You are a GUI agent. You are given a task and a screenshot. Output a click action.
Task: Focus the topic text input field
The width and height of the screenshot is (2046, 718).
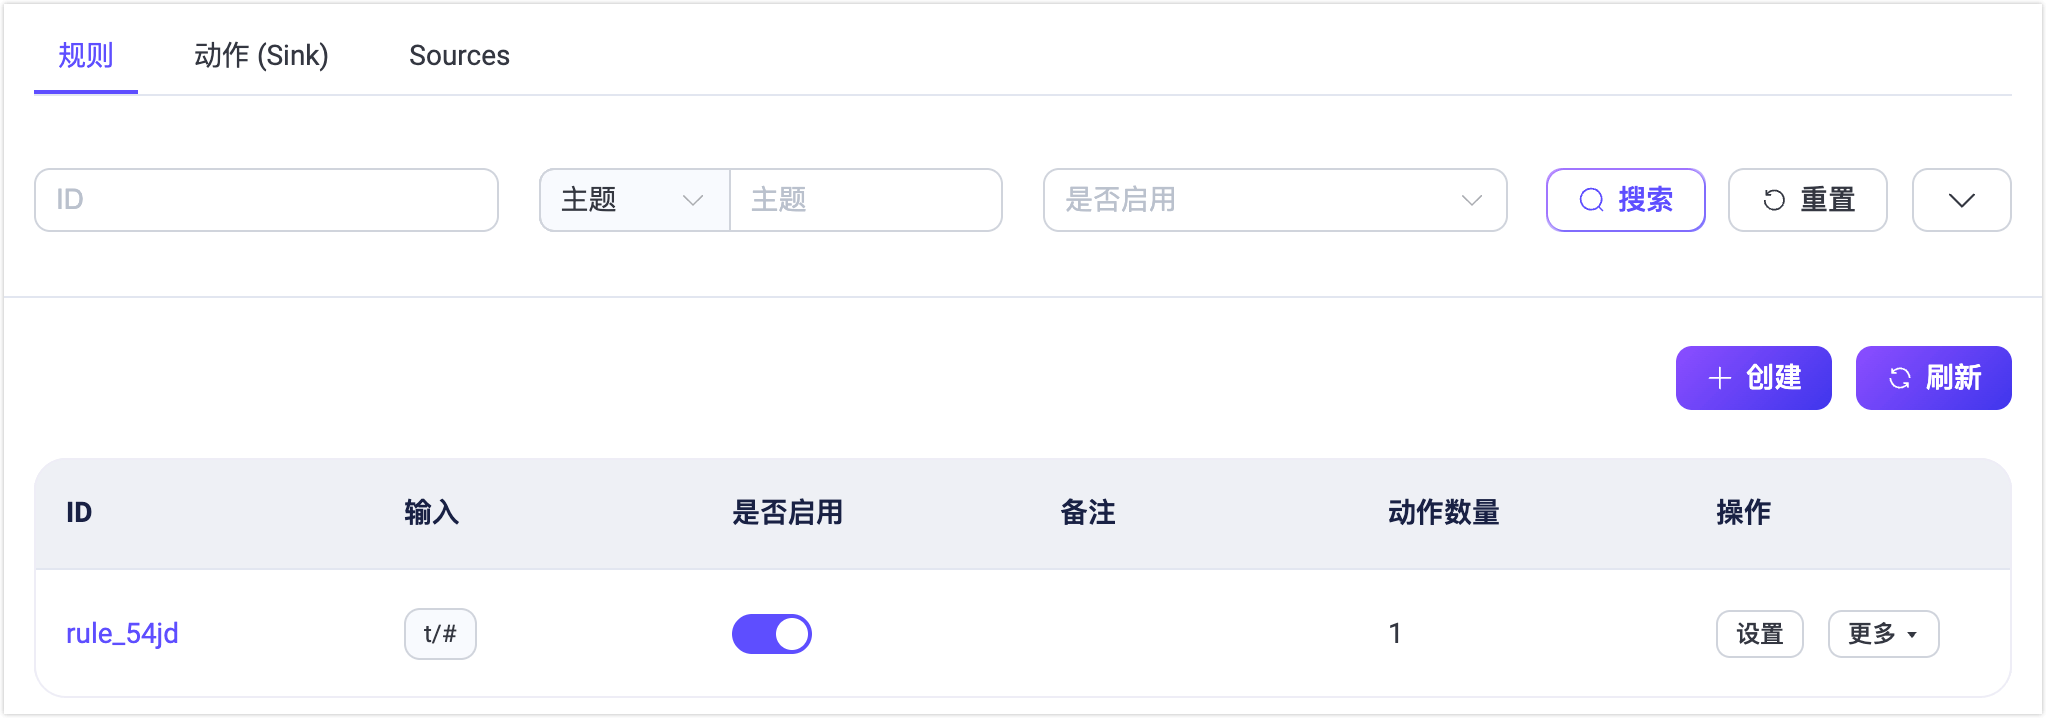pos(866,200)
